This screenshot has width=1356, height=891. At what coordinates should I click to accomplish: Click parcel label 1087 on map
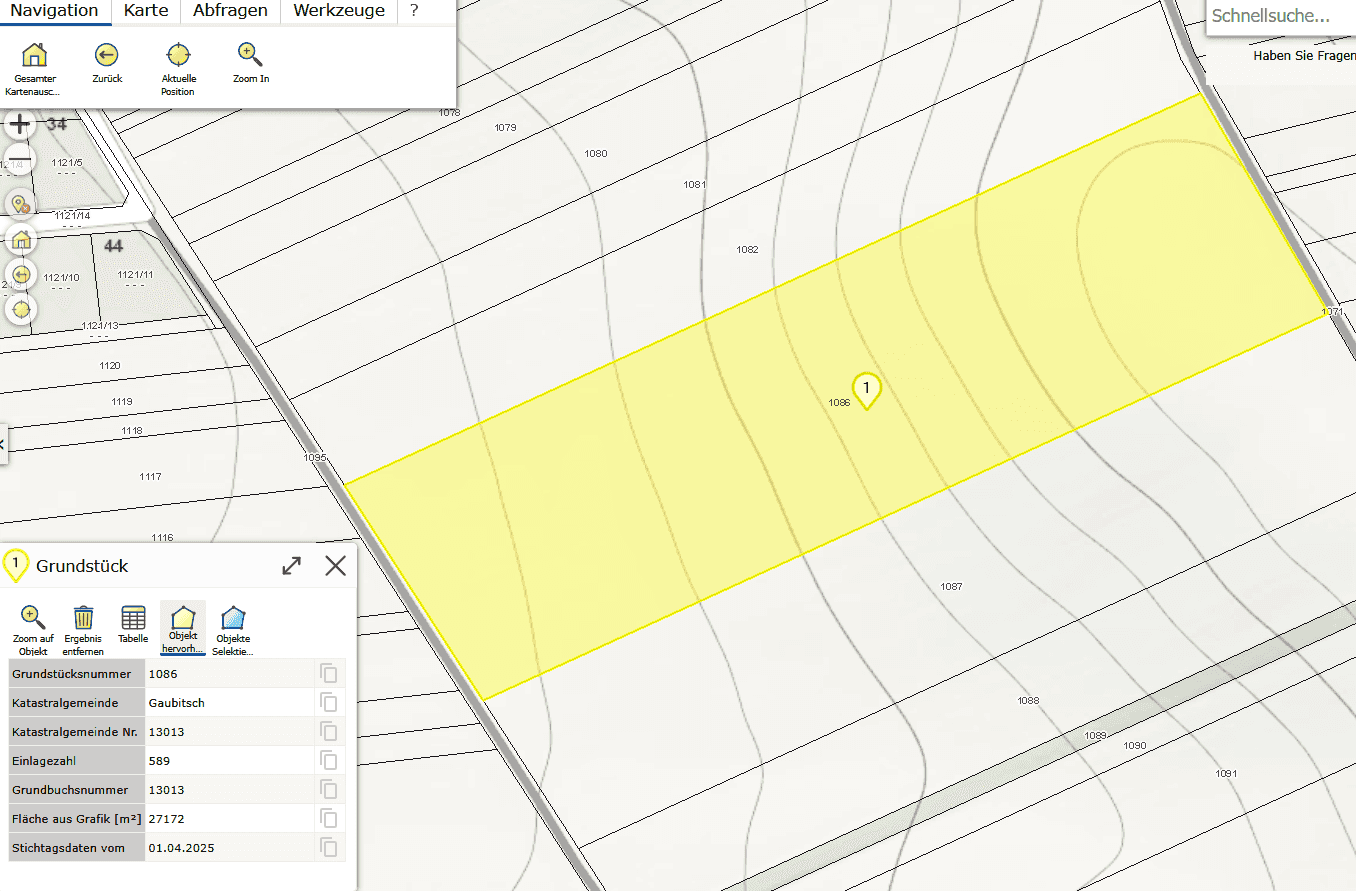click(x=951, y=586)
